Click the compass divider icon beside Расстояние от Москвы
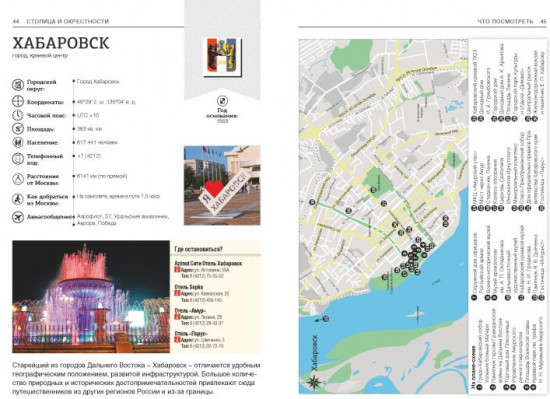 point(18,179)
